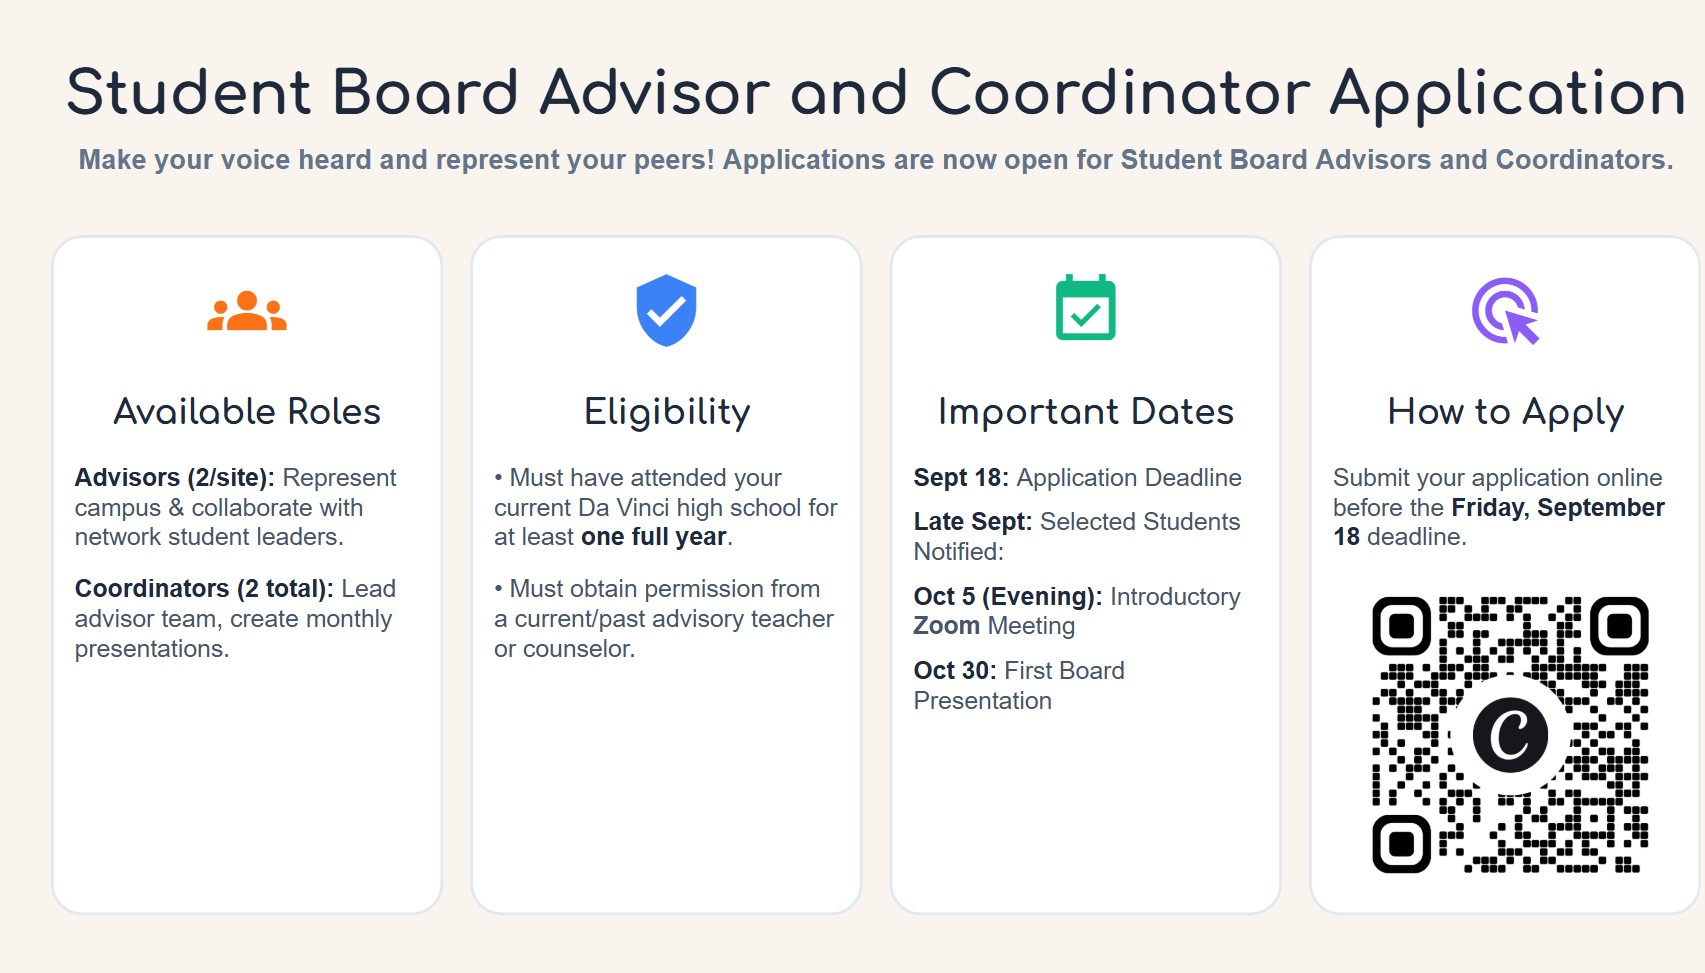Click the Oct 5 Introductory Zoom Meeting entry
Image resolution: width=1705 pixels, height=973 pixels.
(x=1077, y=611)
